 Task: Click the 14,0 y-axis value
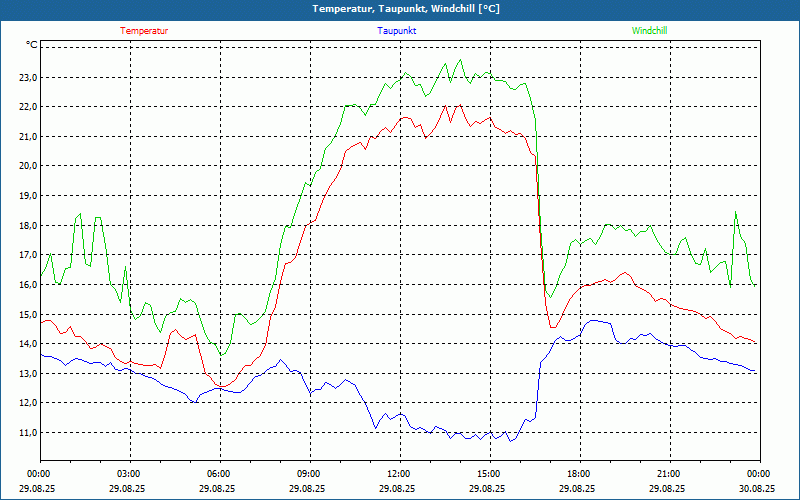coord(29,344)
